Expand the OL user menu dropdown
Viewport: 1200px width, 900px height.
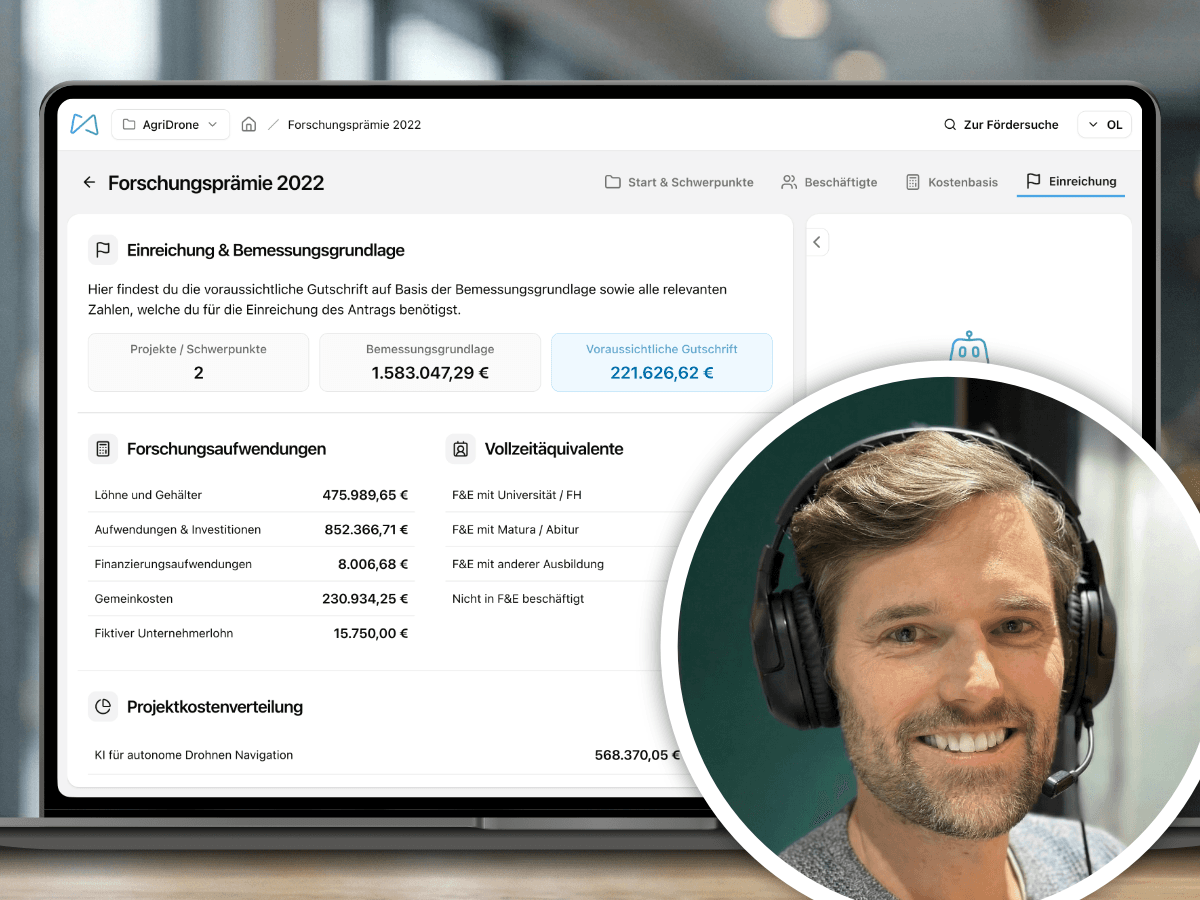pyautogui.click(x=1104, y=125)
